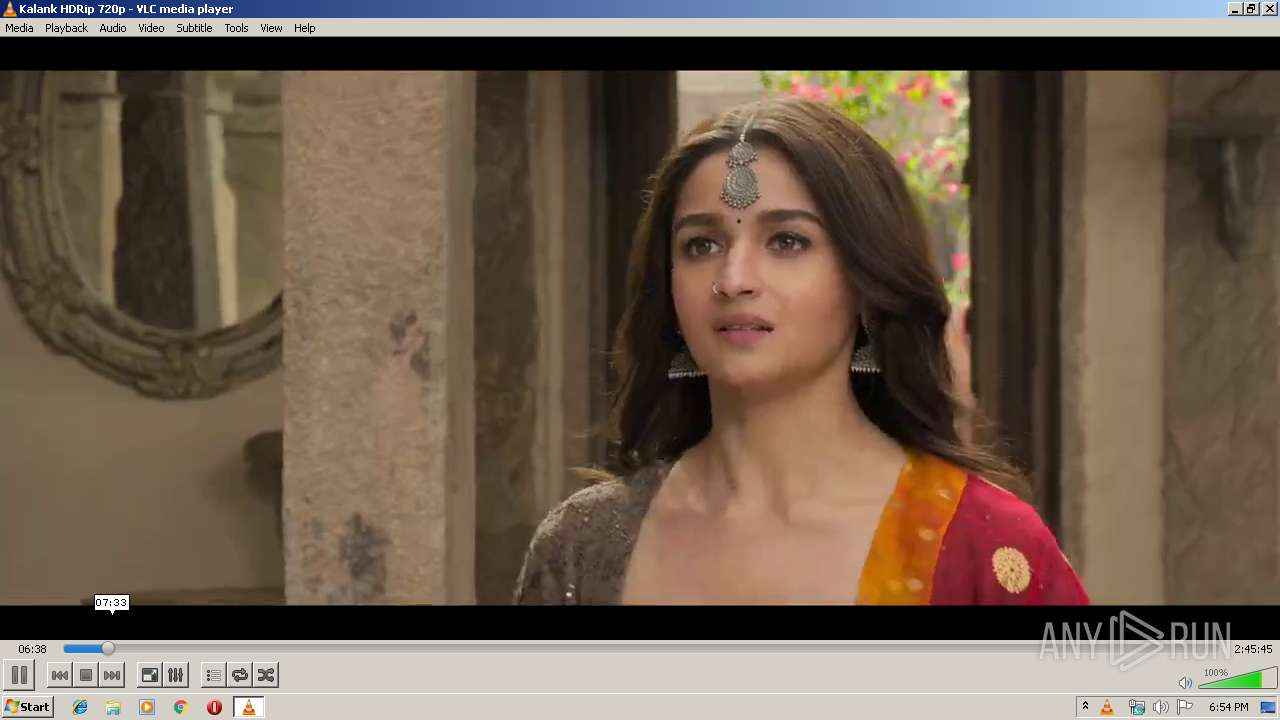Jump to previous media in playlist
1280x720 pixels.
point(60,675)
